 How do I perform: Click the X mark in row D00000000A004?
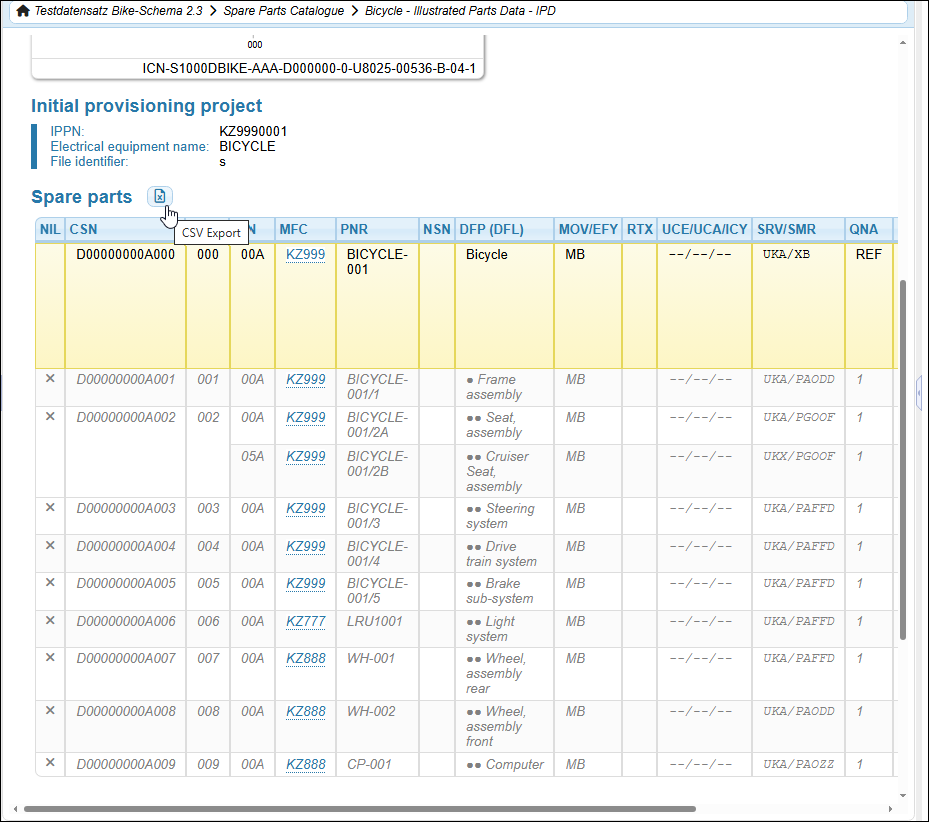click(50, 545)
